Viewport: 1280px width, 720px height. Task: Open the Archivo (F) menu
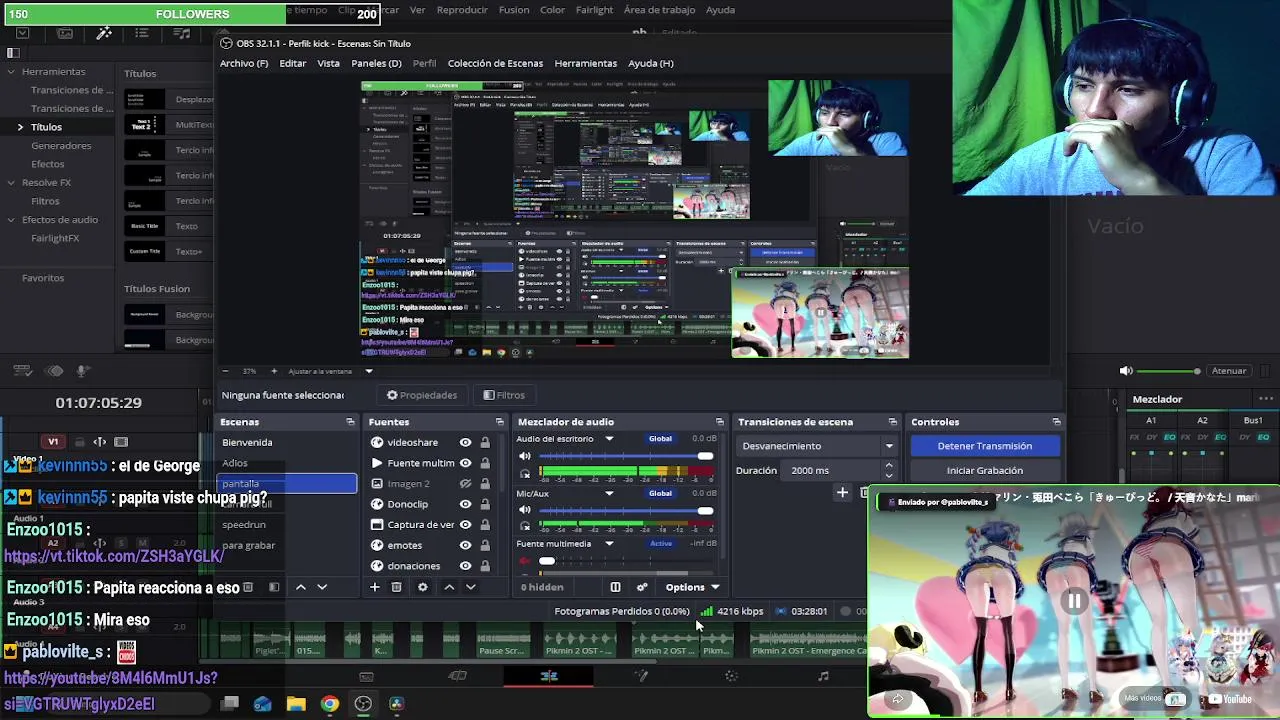coord(244,63)
